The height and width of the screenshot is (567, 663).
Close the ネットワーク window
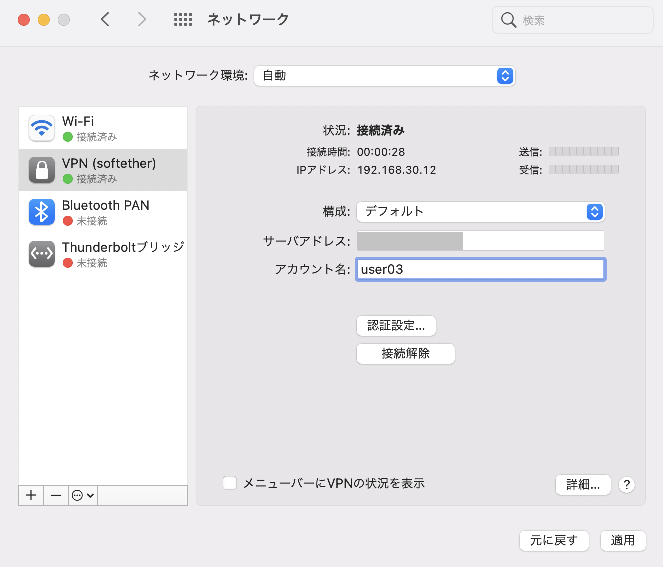point(24,20)
